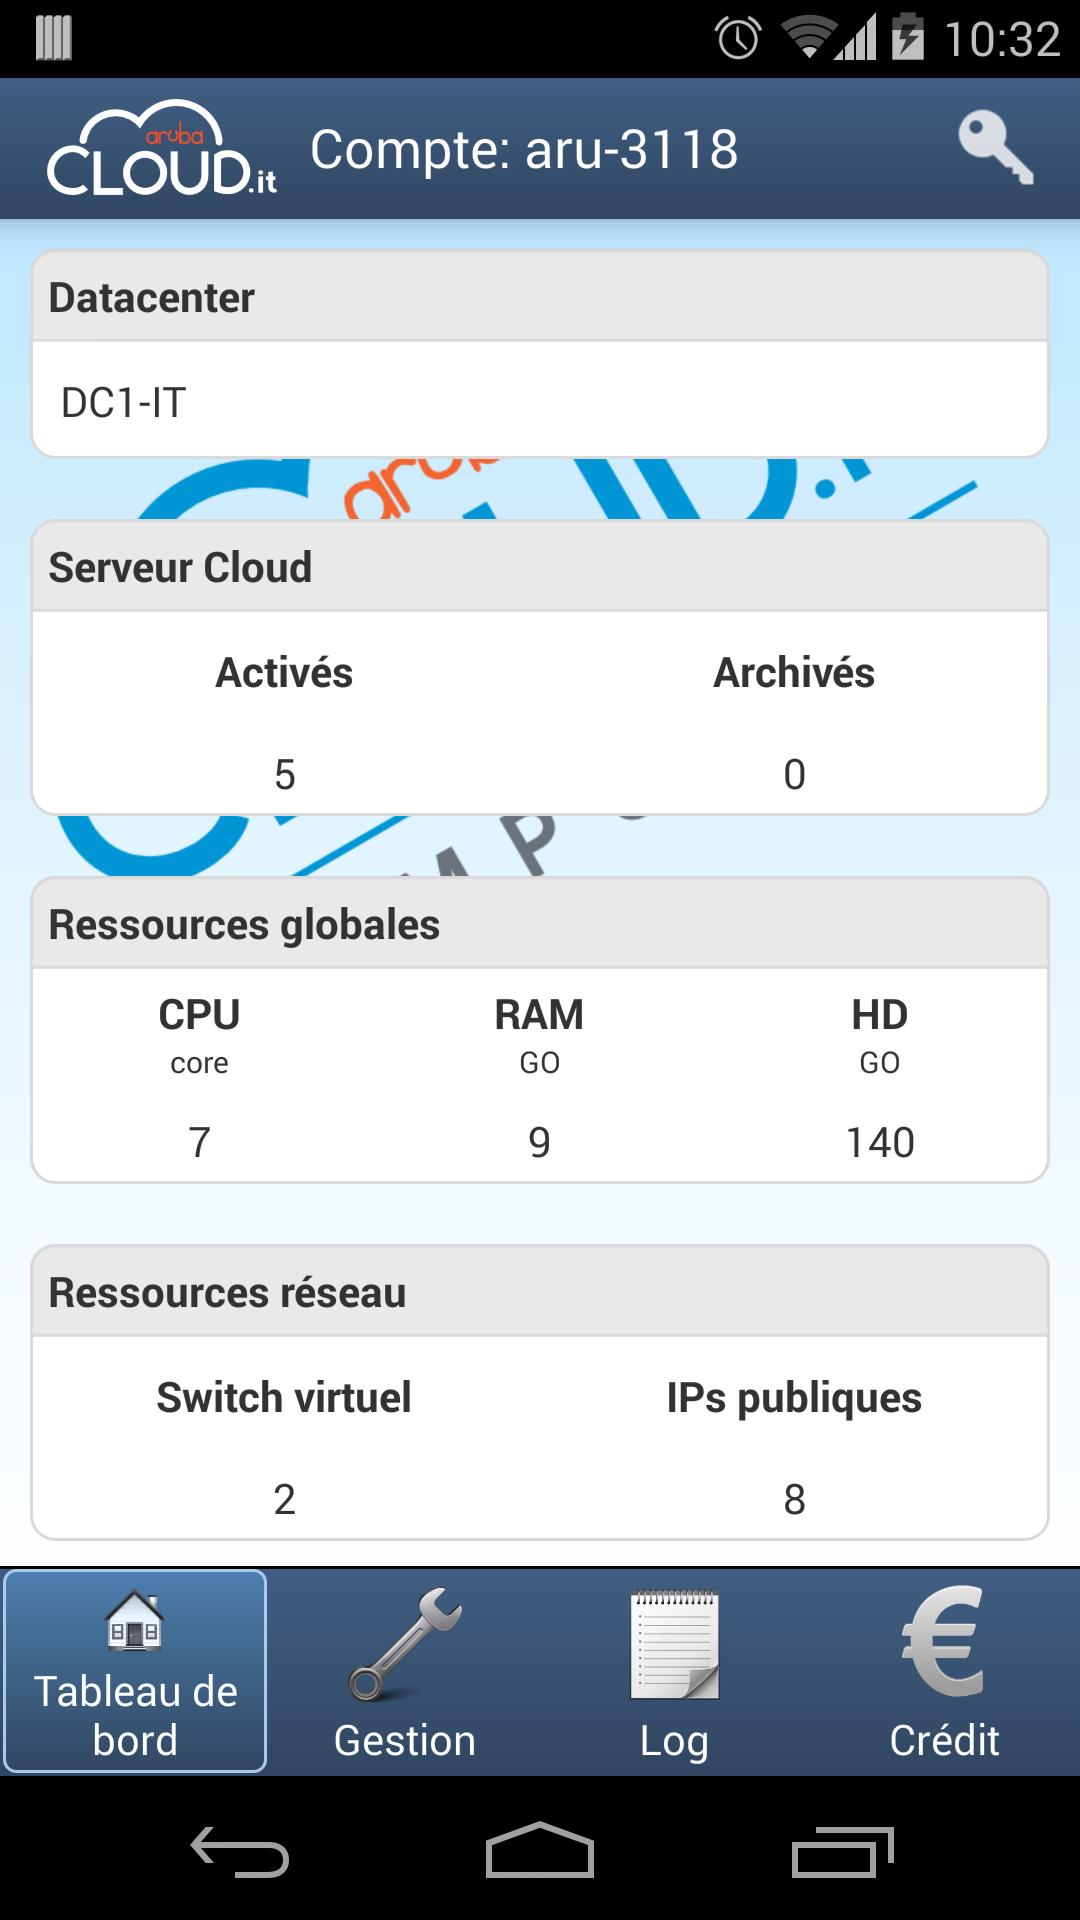Open the Aruba Cloud logo
Viewport: 1080px width, 1920px height.
click(162, 148)
